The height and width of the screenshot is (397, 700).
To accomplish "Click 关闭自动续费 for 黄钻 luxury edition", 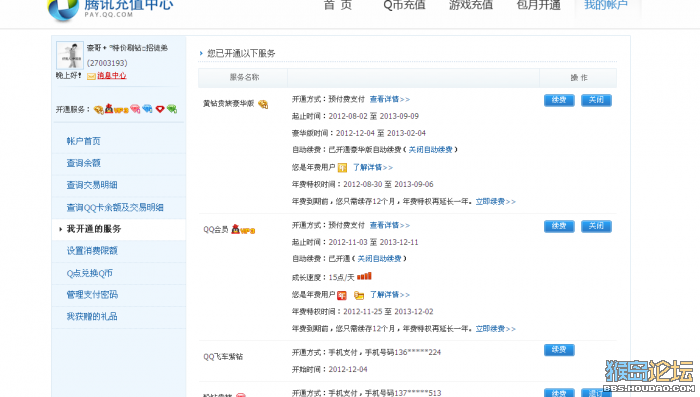I will (430, 150).
